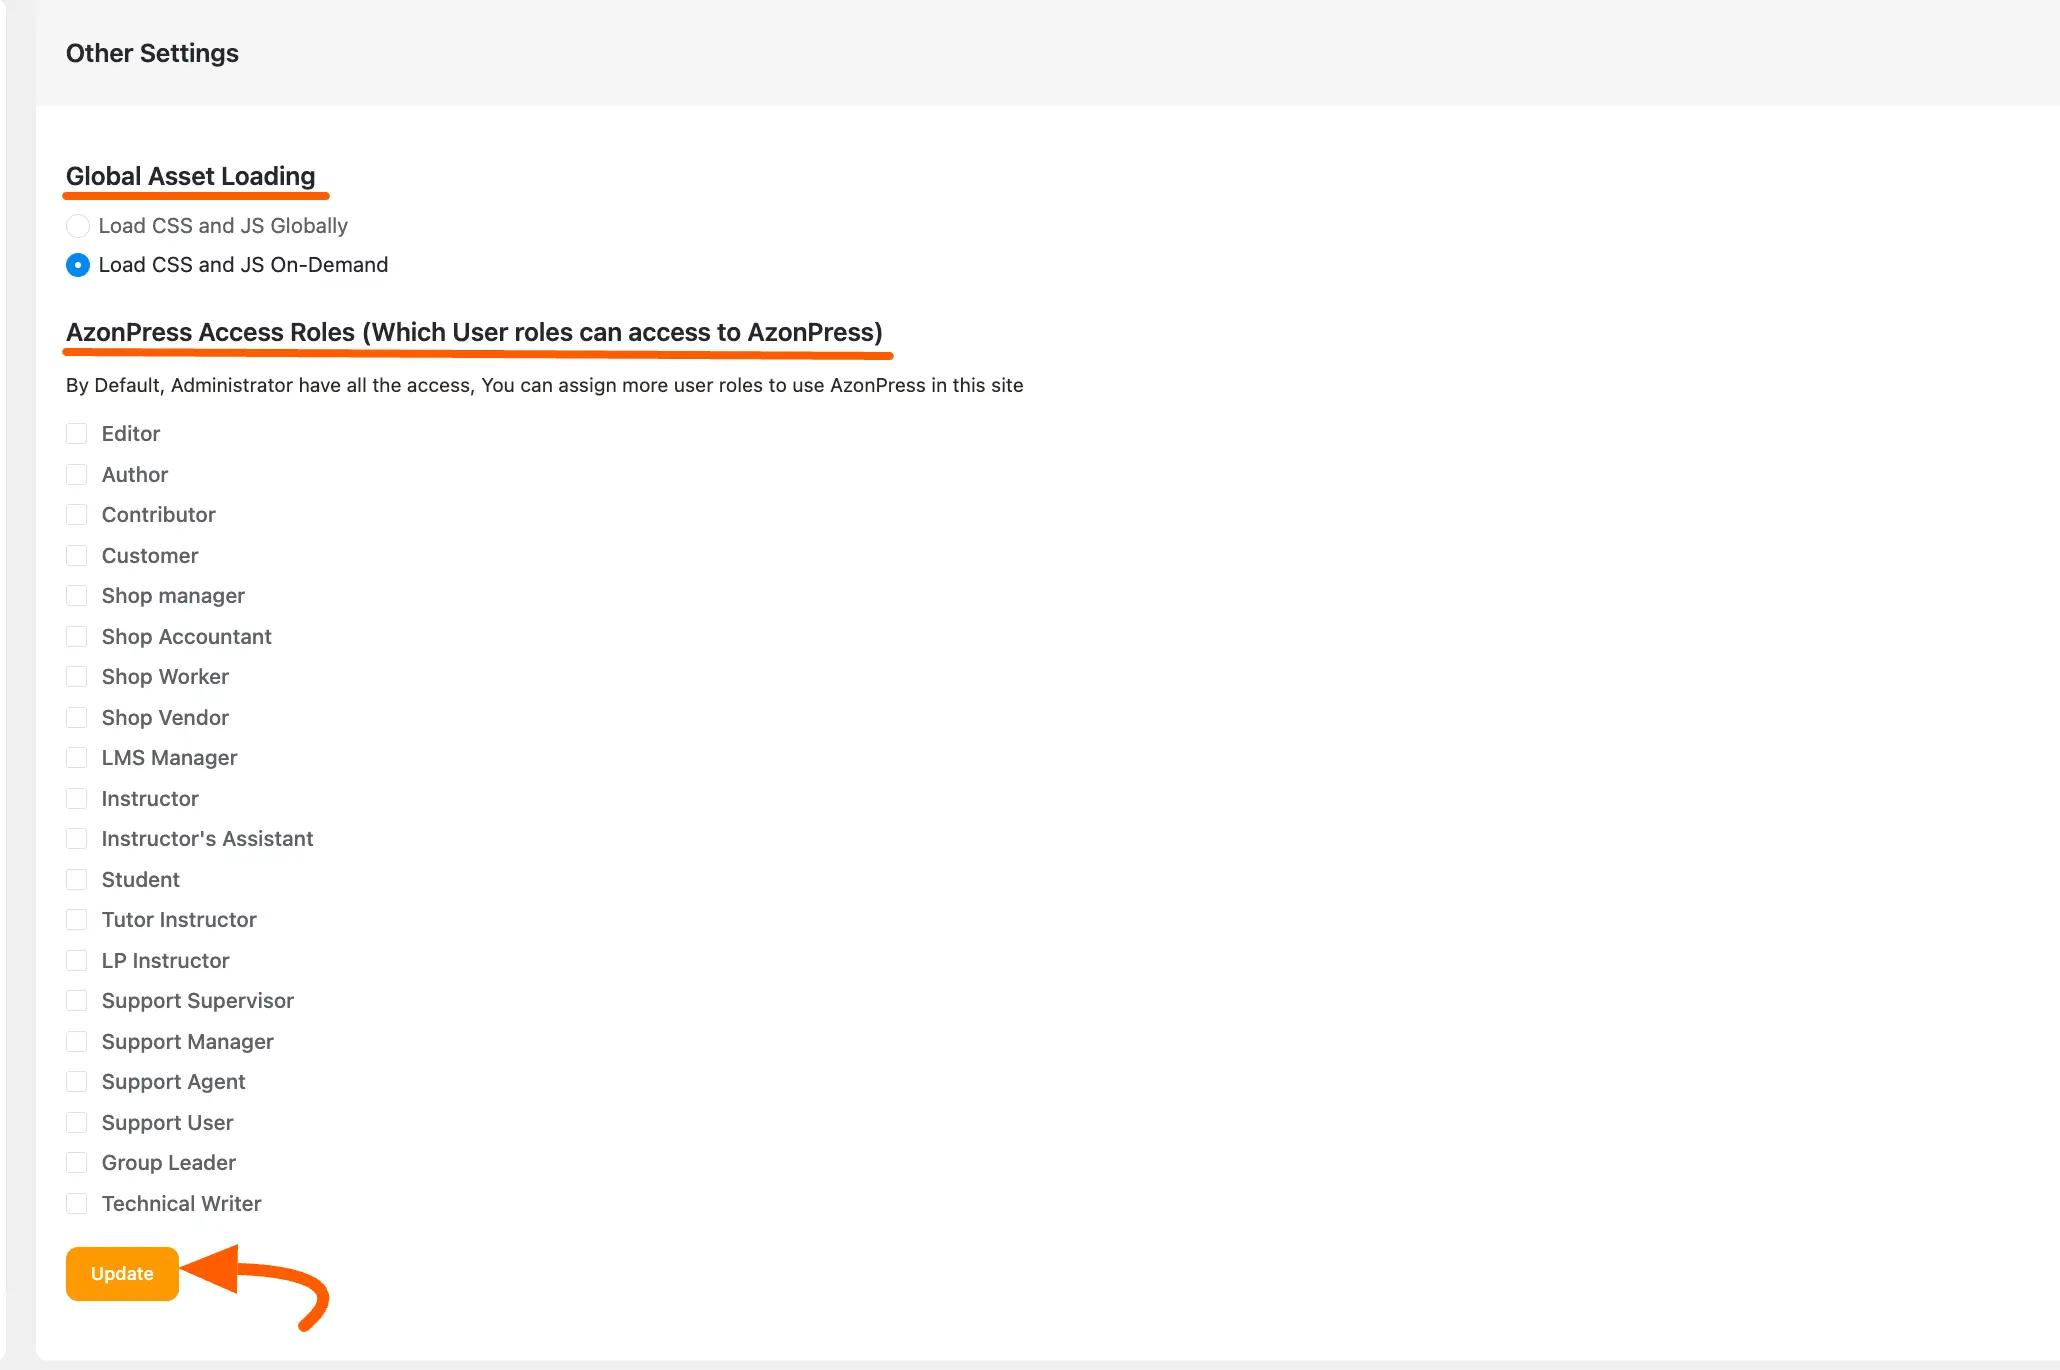Check the Shop Accountant checkbox

pyautogui.click(x=77, y=636)
